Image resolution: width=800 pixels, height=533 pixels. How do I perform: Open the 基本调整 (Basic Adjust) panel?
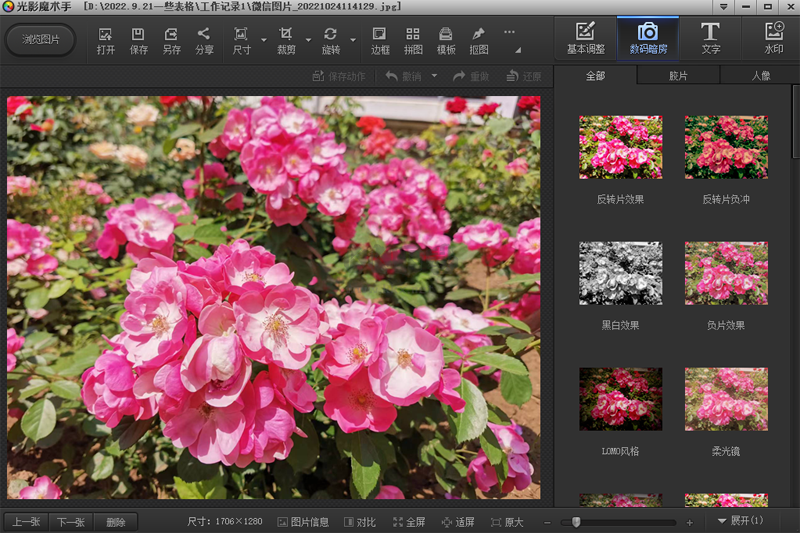(x=585, y=38)
